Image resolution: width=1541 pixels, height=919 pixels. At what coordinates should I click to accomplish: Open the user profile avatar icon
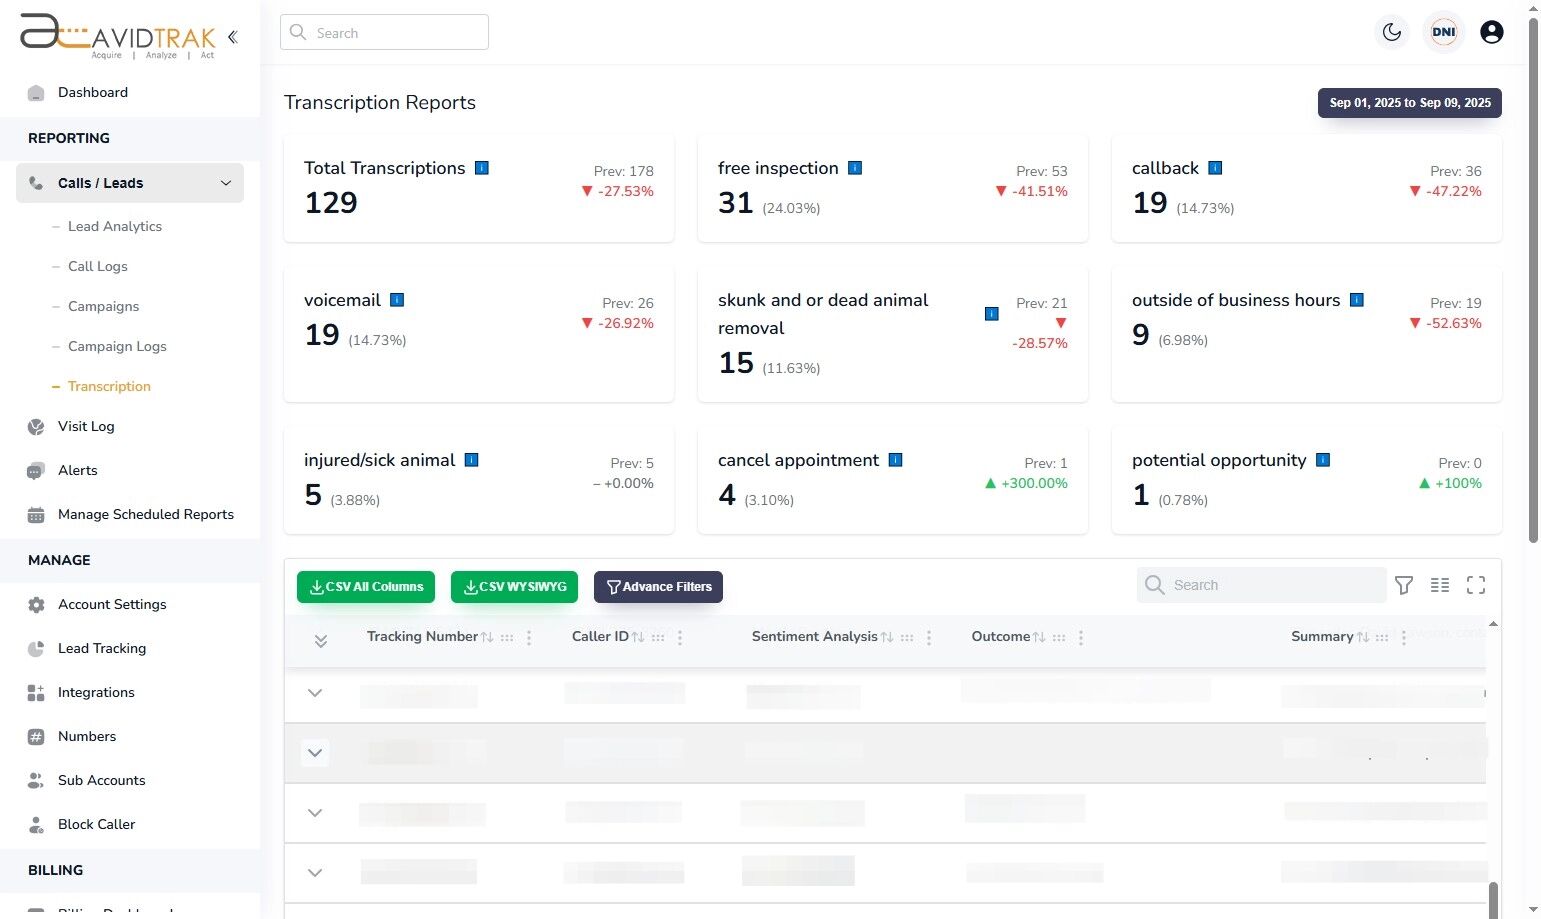[1491, 32]
